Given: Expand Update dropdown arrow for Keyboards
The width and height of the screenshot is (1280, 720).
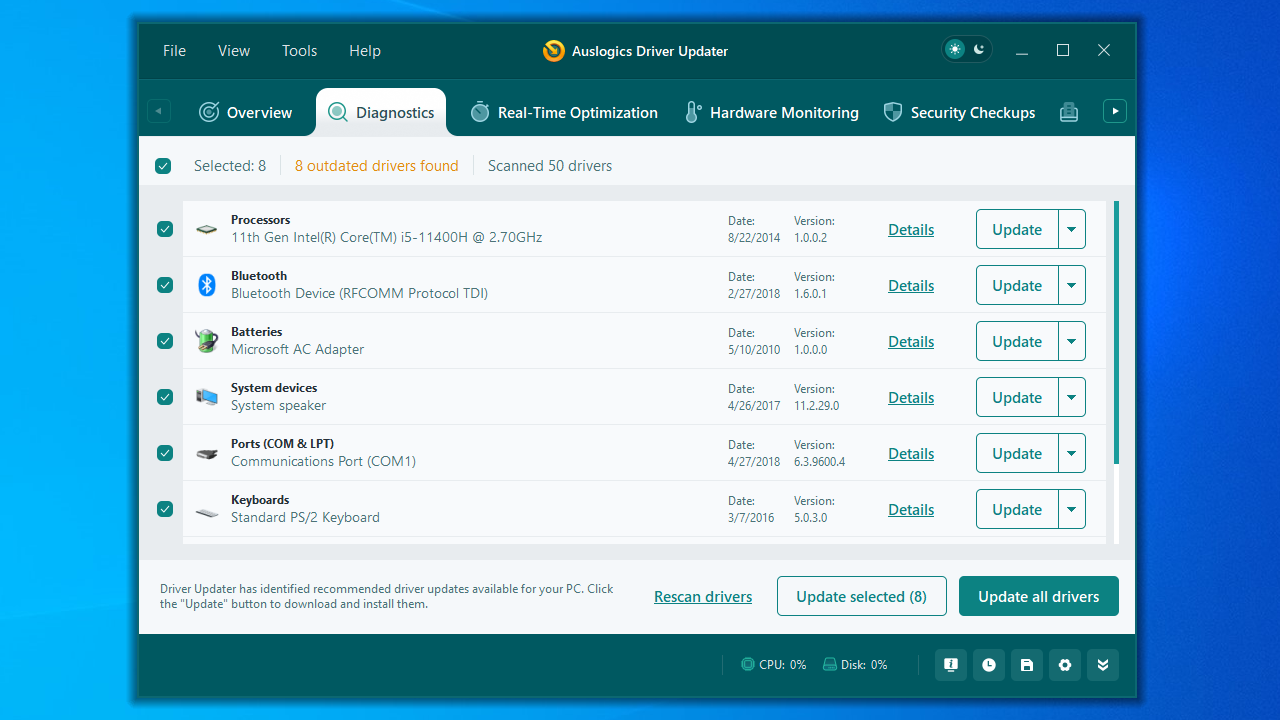Looking at the screenshot, I should tap(1071, 509).
